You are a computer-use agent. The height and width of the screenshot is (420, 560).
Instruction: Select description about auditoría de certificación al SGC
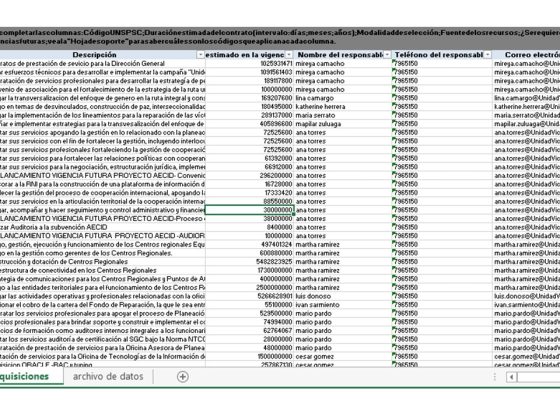pos(102,339)
